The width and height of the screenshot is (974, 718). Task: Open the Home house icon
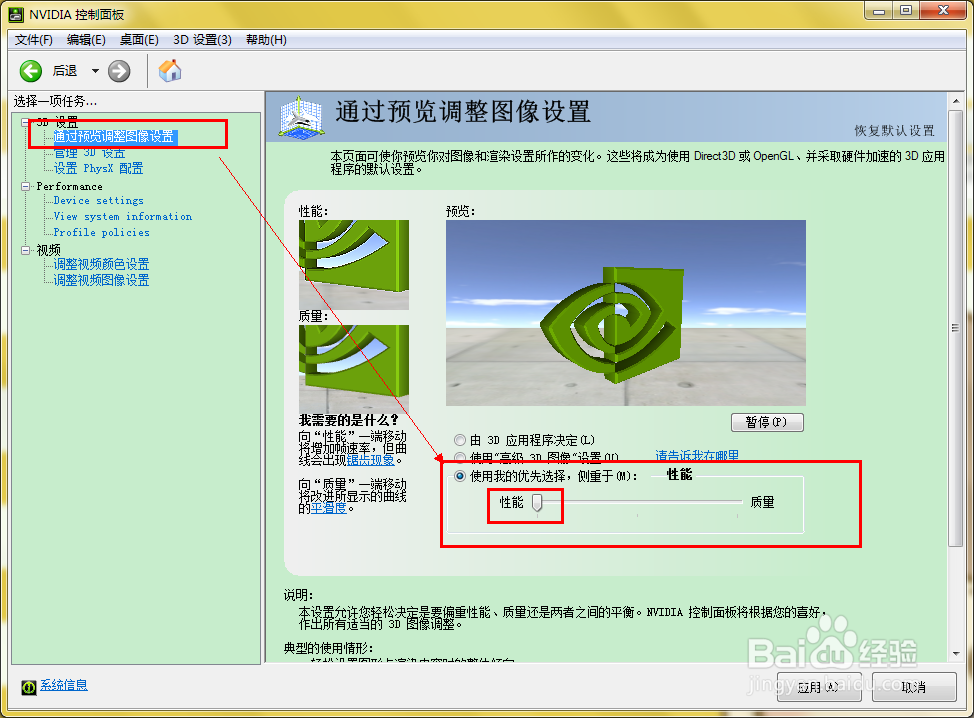click(170, 70)
